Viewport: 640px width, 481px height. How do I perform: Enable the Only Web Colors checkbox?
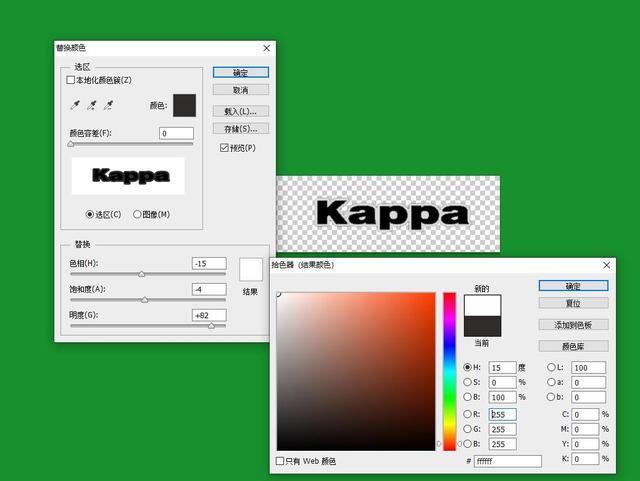pyautogui.click(x=280, y=461)
